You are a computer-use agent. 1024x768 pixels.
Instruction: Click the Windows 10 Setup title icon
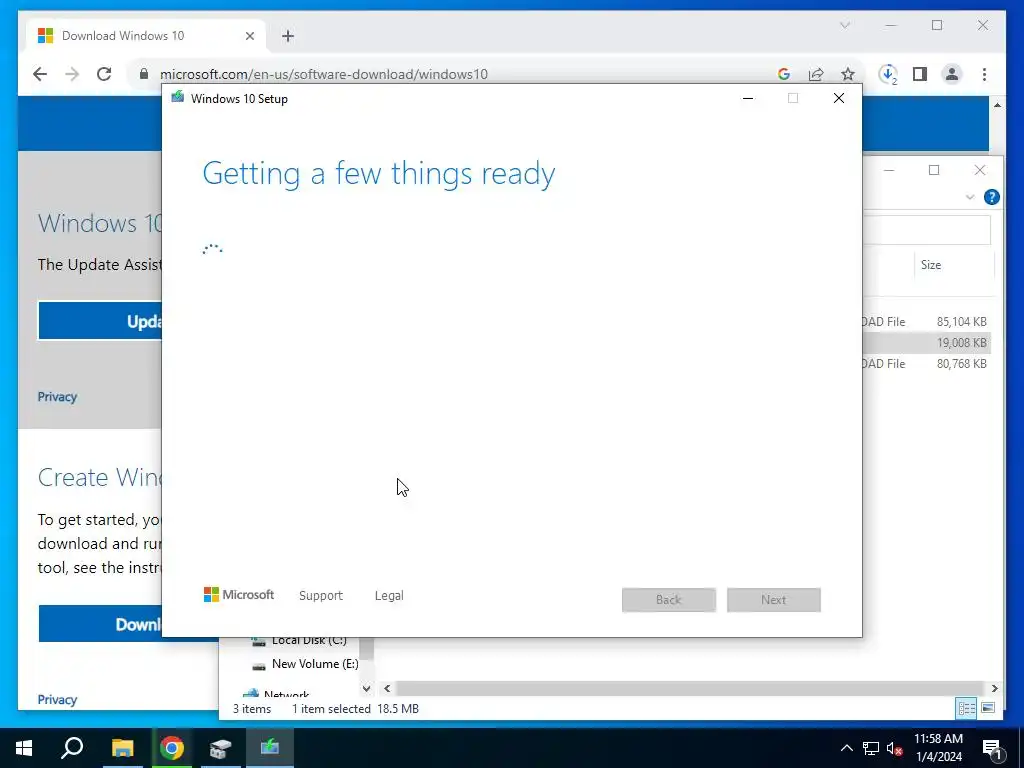coord(178,98)
